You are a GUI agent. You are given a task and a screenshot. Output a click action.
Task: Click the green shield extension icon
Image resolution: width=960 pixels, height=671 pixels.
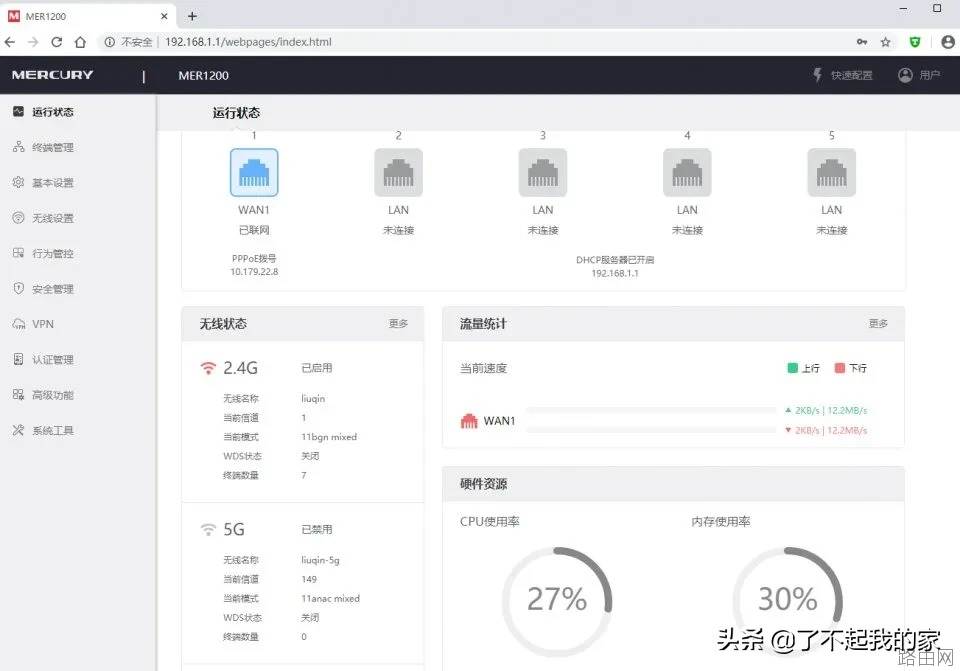[915, 42]
